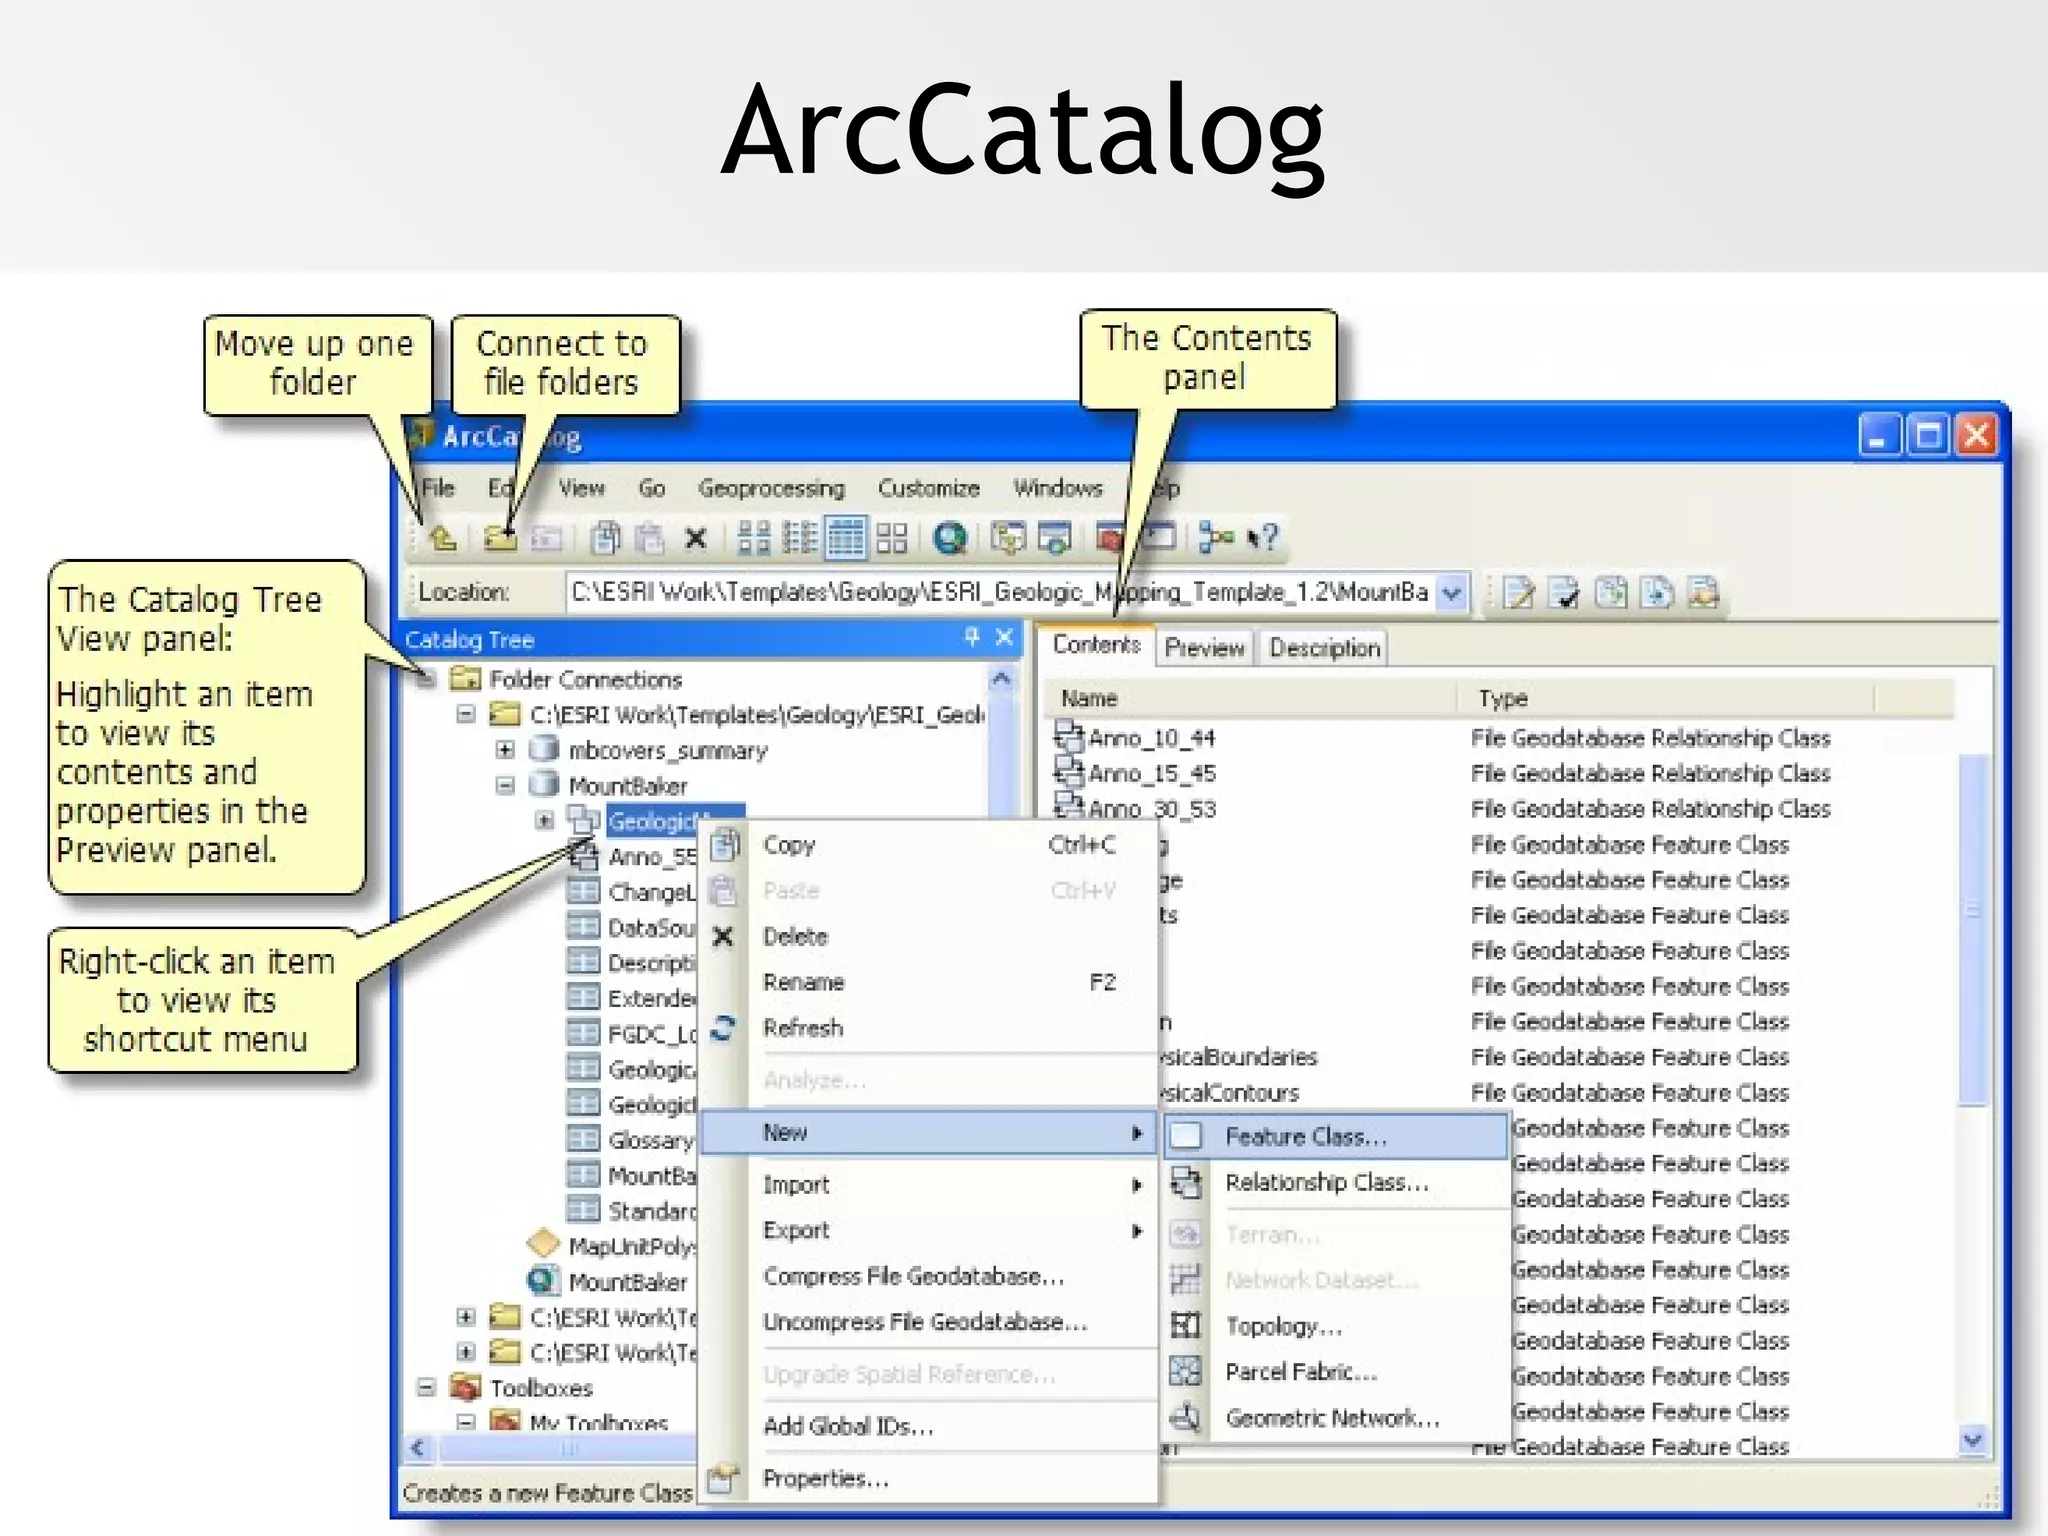Click the Up One Level toolbar icon
The height and width of the screenshot is (1536, 2048).
443,539
